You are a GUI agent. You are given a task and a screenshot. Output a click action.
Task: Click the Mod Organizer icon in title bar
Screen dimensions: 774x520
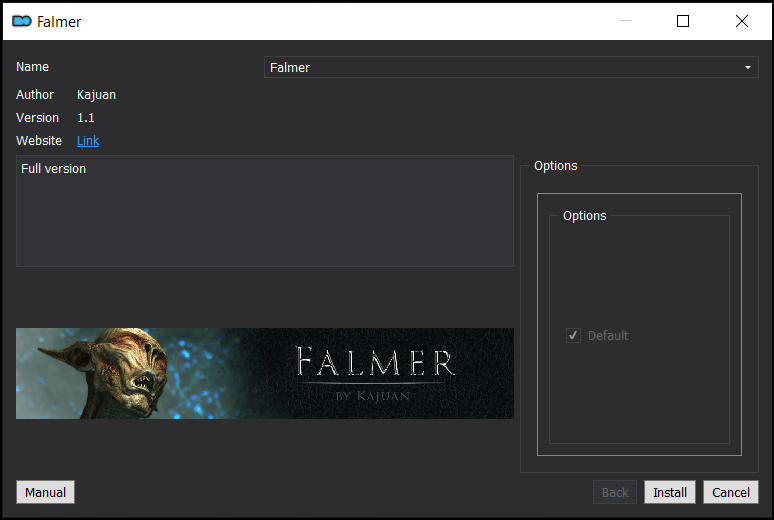pos(22,21)
